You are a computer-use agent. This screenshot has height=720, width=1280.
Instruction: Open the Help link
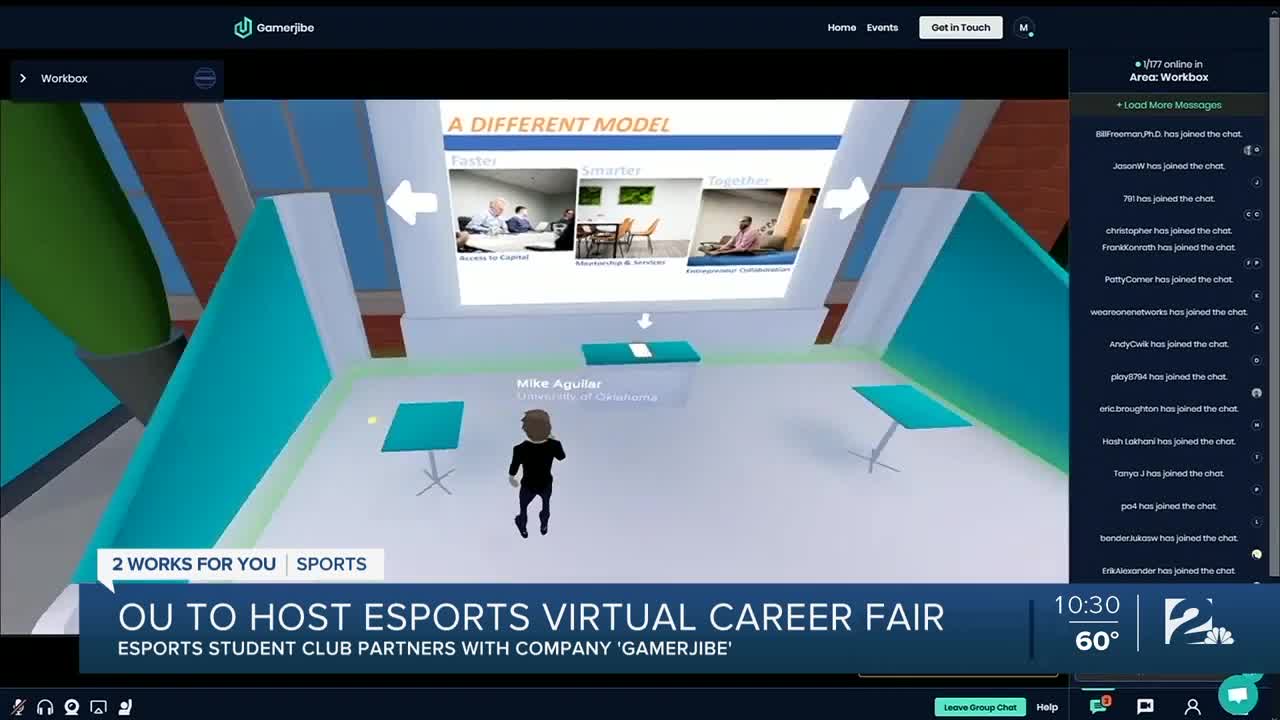click(x=1047, y=707)
